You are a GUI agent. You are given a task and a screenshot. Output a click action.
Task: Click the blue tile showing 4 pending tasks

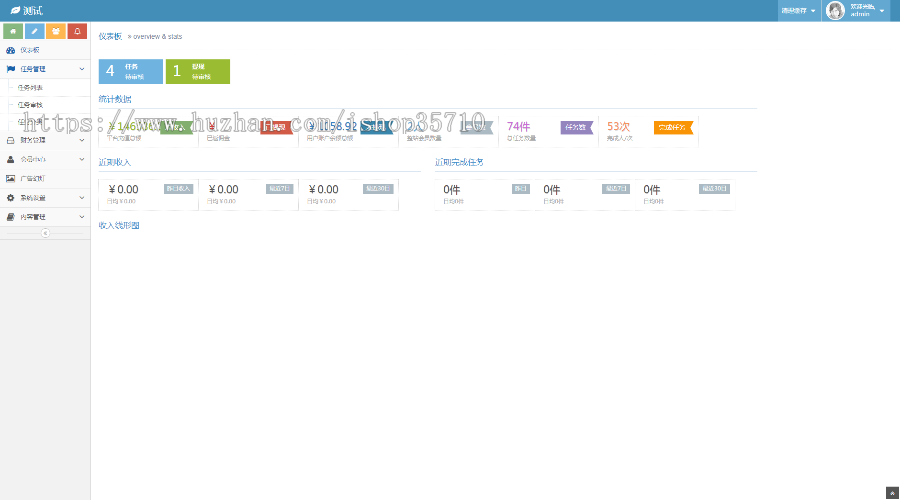tap(131, 71)
